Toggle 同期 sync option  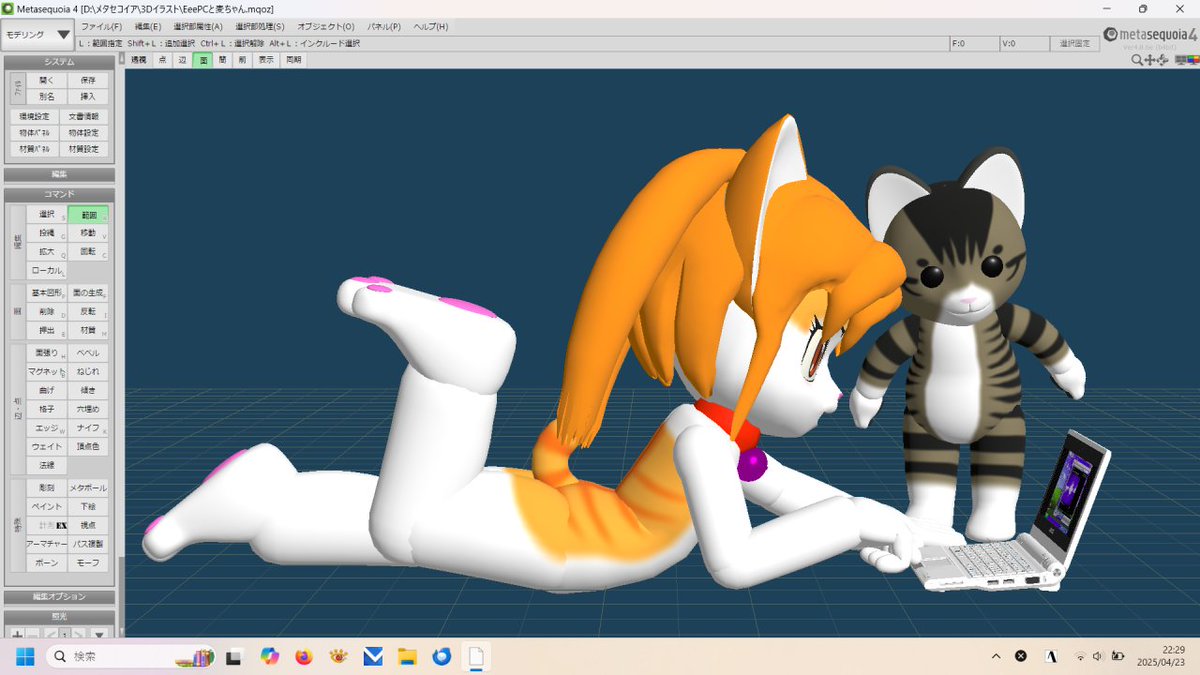[293, 60]
